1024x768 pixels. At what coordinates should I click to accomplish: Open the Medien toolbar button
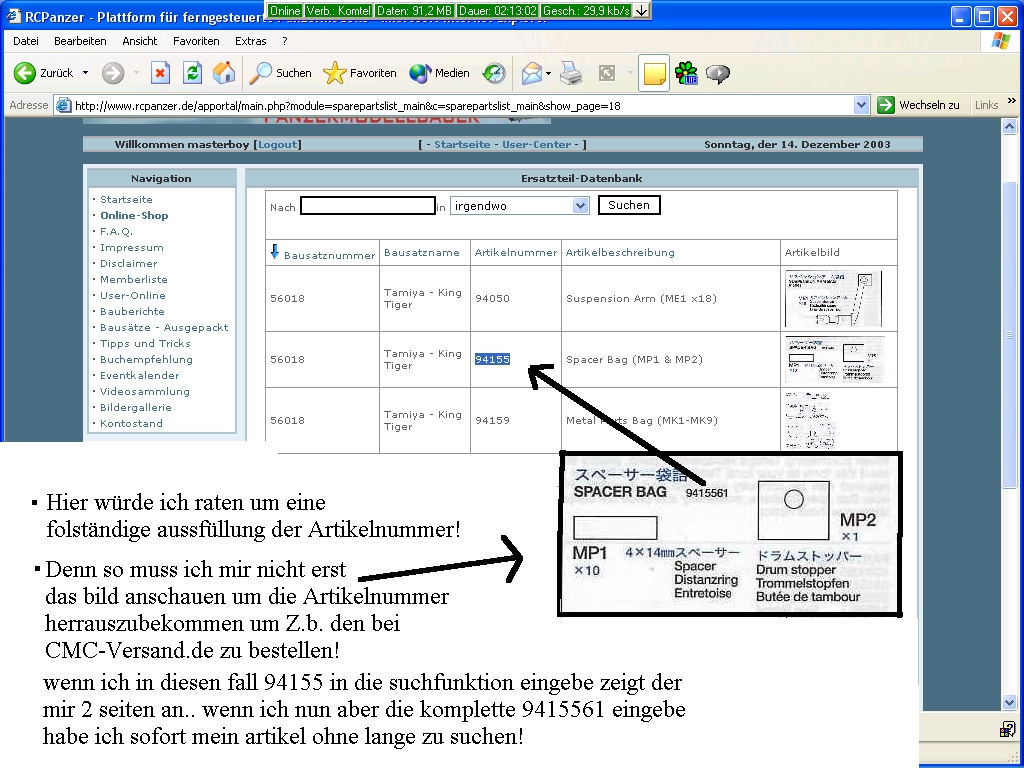click(x=439, y=73)
